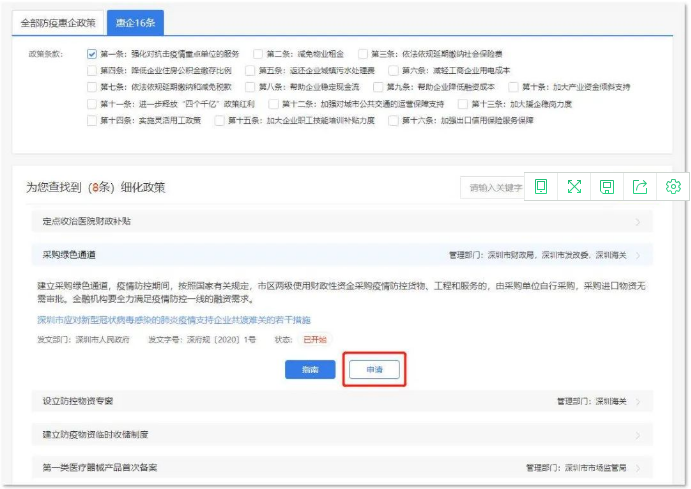Expand the 定点收治医院财政补贴 row
This screenshot has width=691, height=489.
coord(636,221)
